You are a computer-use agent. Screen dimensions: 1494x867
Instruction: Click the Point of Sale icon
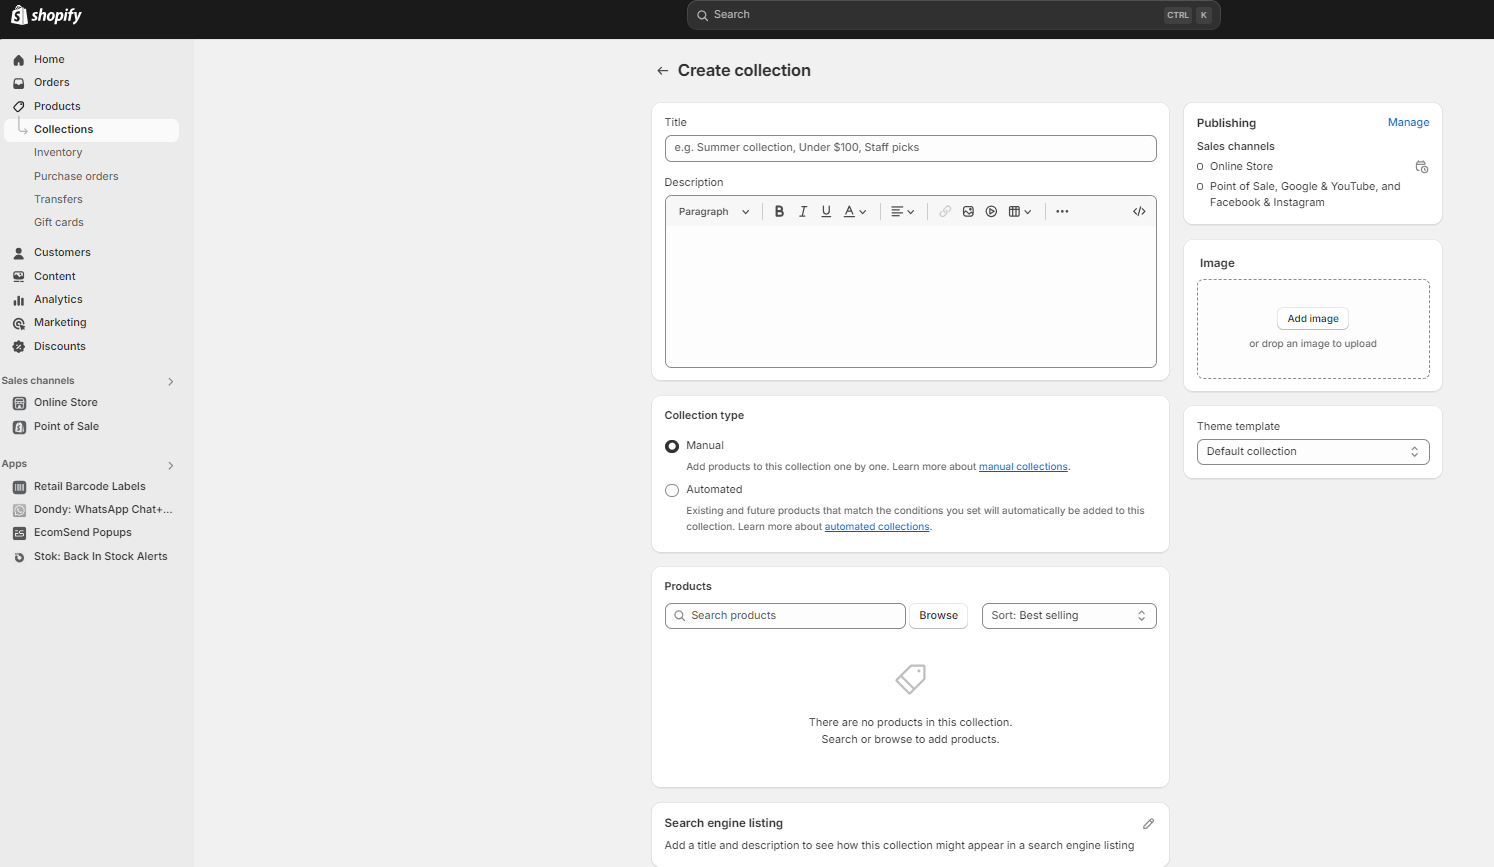pos(19,427)
